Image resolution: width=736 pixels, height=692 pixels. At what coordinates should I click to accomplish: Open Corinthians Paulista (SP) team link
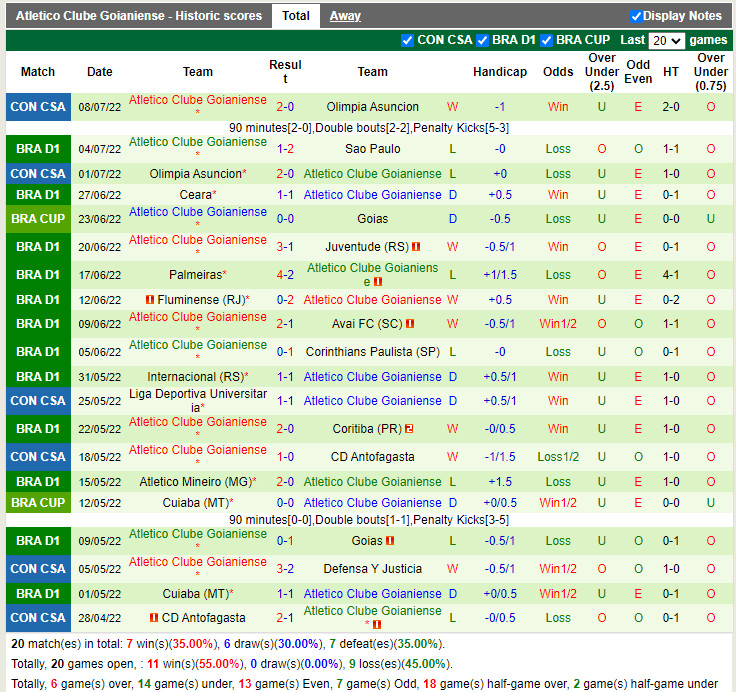tap(373, 352)
